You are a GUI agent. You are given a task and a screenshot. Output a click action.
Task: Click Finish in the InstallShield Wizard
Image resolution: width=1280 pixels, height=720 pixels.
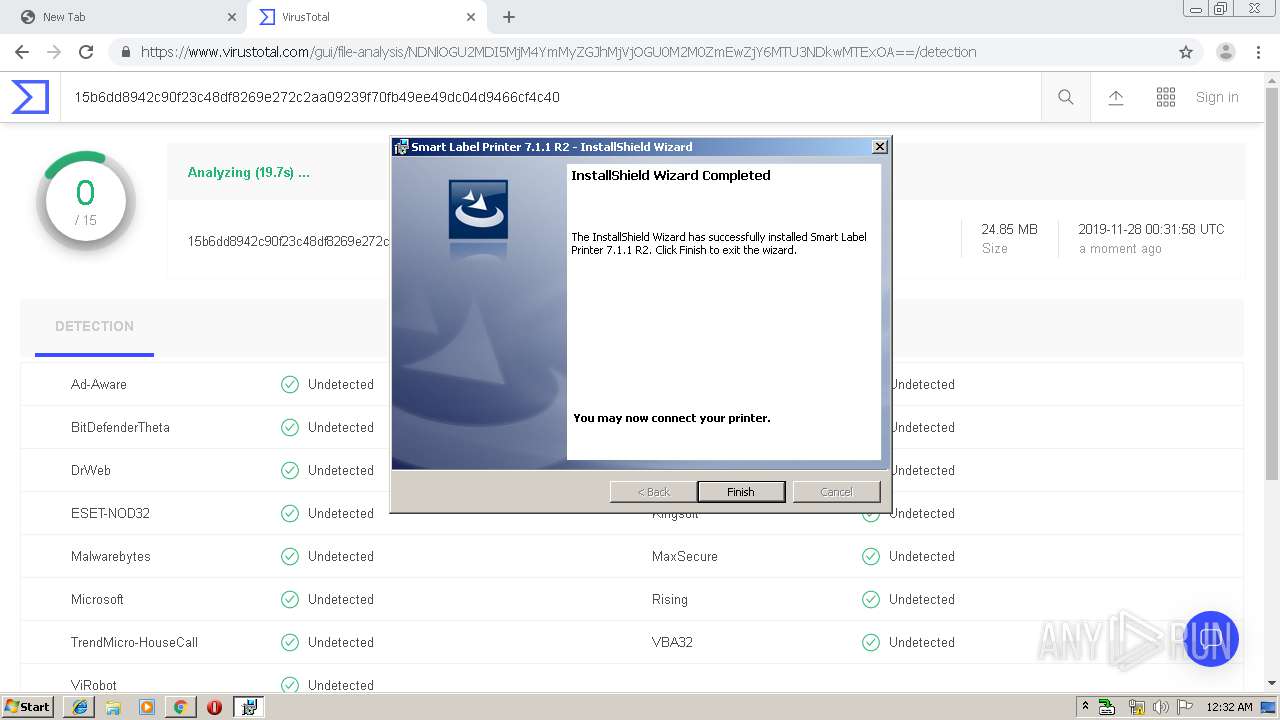(x=741, y=491)
